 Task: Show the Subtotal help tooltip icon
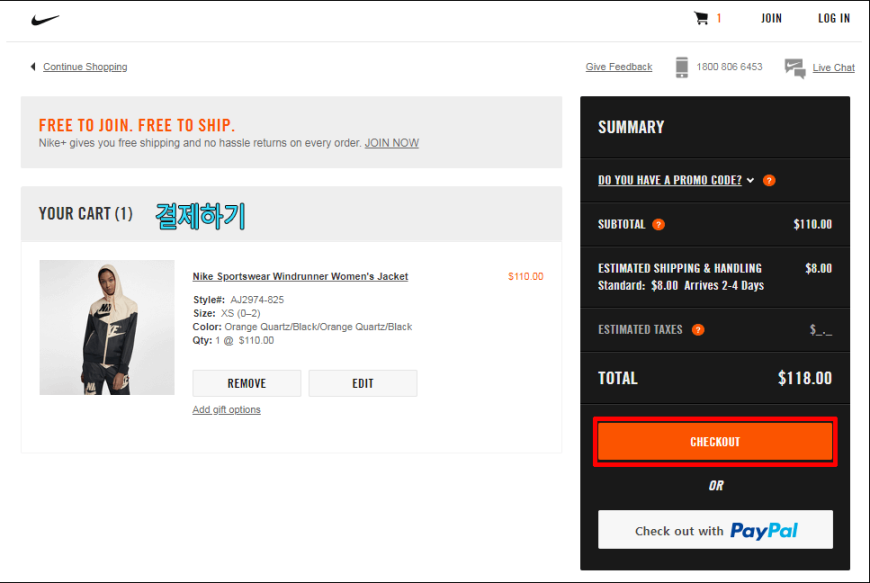pos(659,224)
